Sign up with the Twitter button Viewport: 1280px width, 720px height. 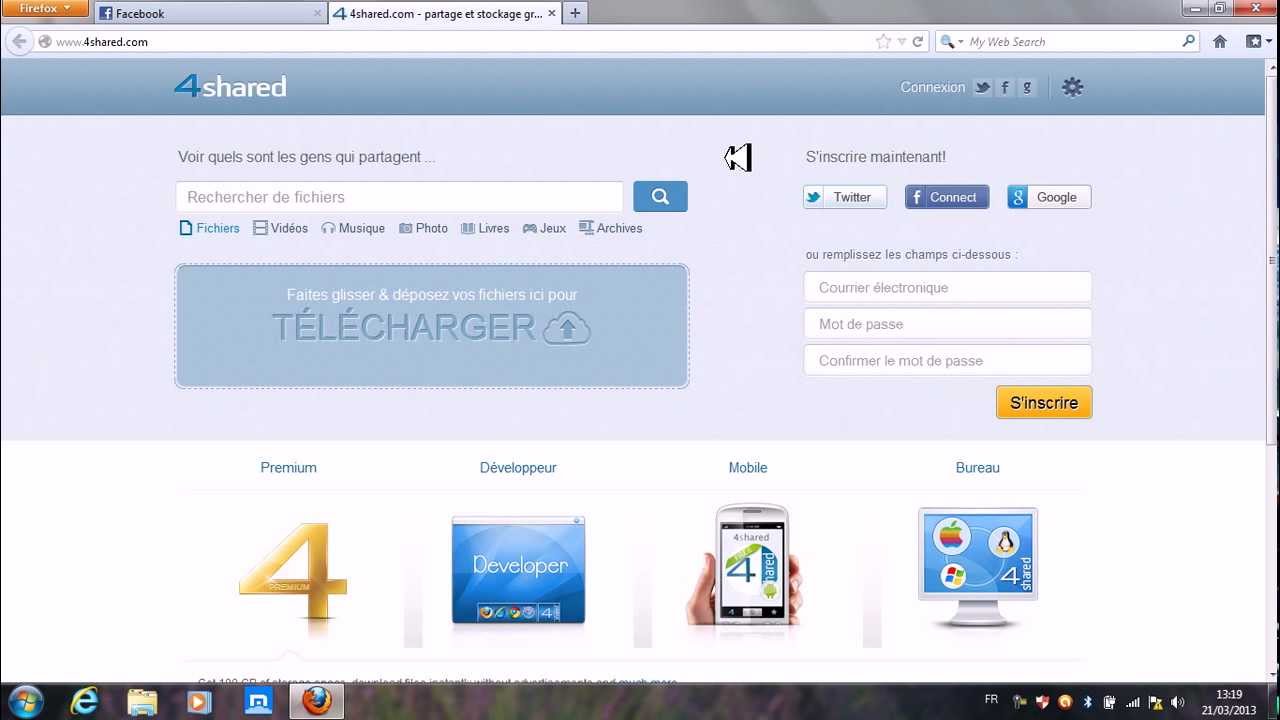click(x=845, y=197)
